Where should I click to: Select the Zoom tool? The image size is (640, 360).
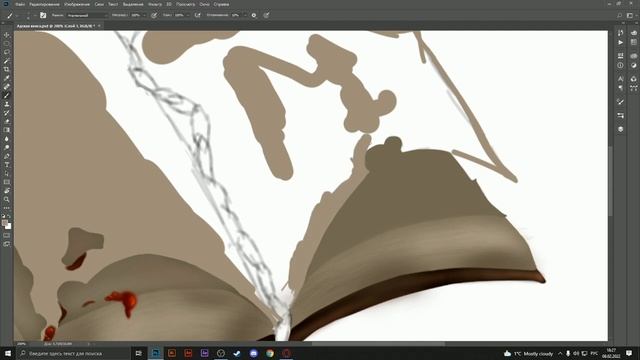point(7,199)
